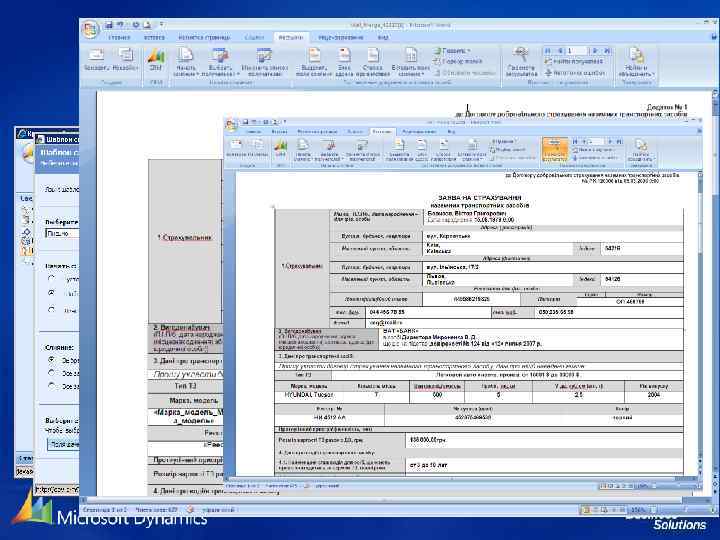Viewport: 720px width, 540px height.
Task: Click Найти получателя in front Word ribbon
Action: [594, 150]
